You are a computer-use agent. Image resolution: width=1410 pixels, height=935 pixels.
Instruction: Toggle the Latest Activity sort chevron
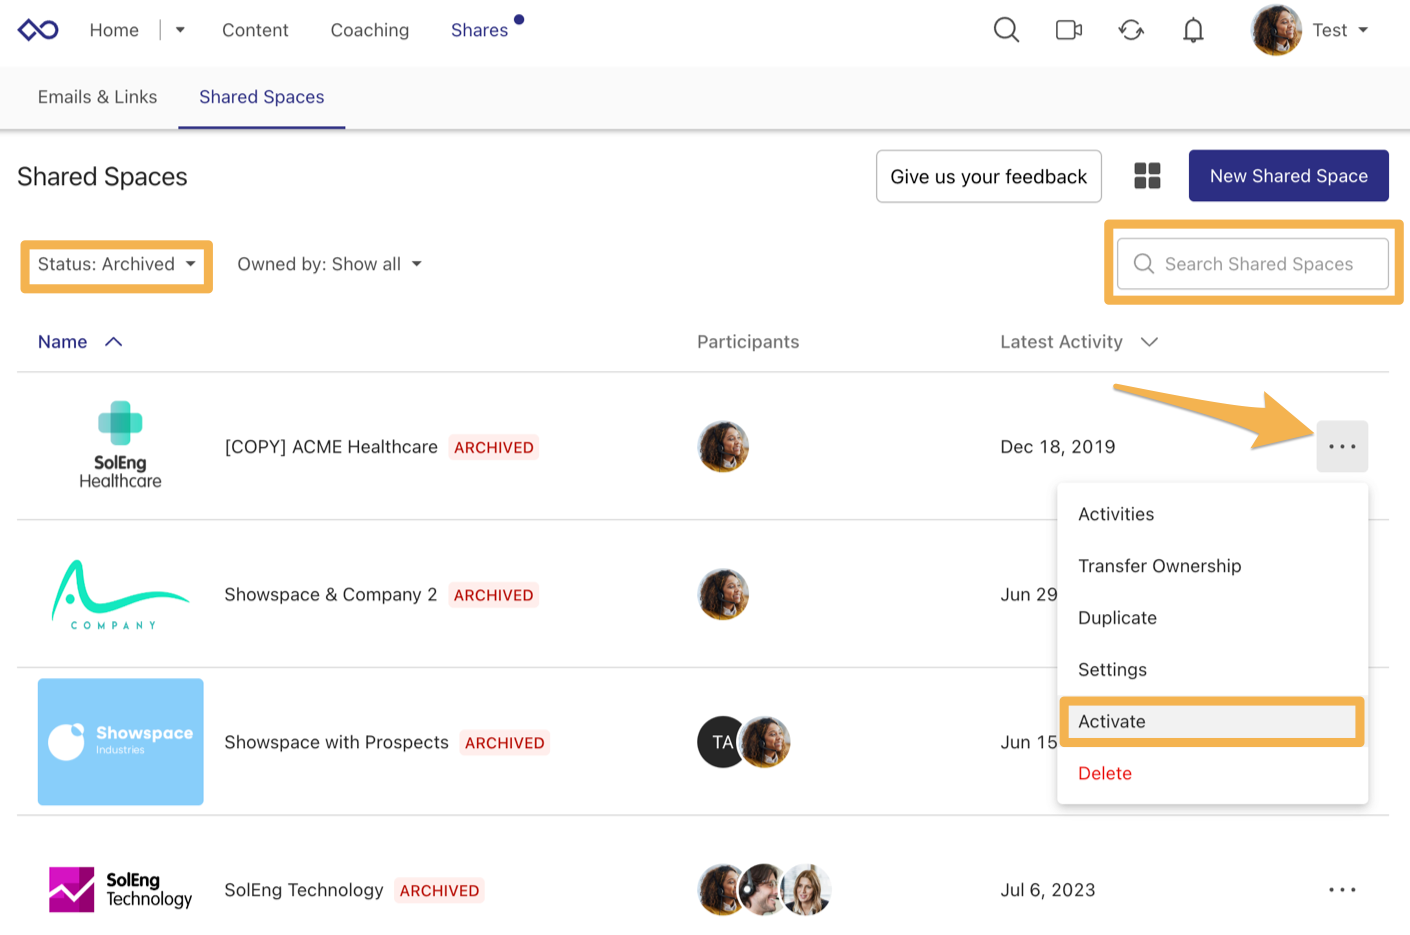1148,341
